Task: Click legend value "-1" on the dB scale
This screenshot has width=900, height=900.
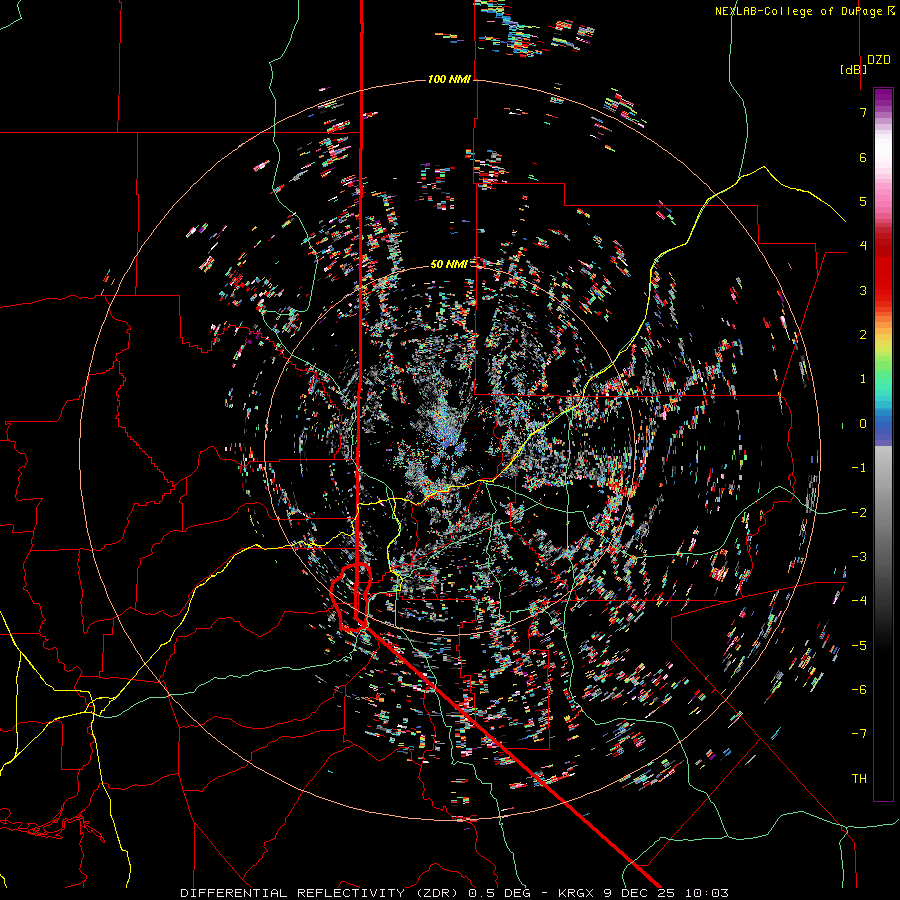Action: click(859, 468)
